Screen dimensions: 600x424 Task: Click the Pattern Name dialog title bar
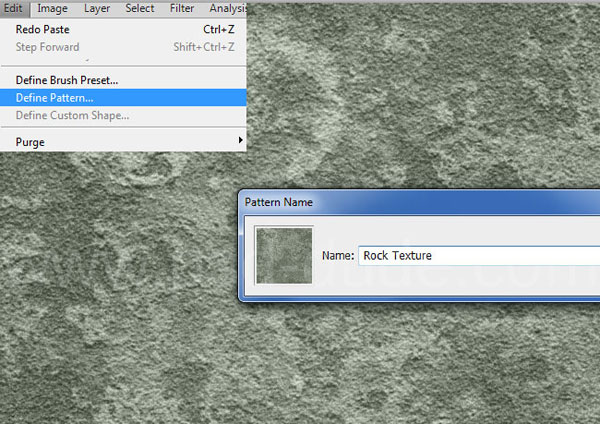coord(420,202)
